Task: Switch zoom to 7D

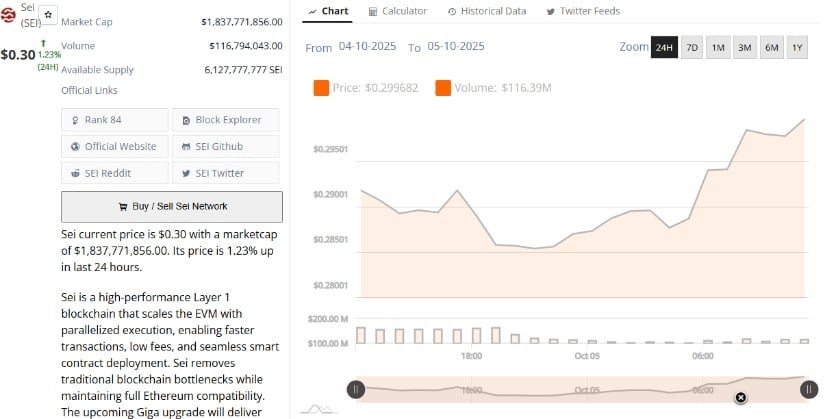Action: coord(692,48)
